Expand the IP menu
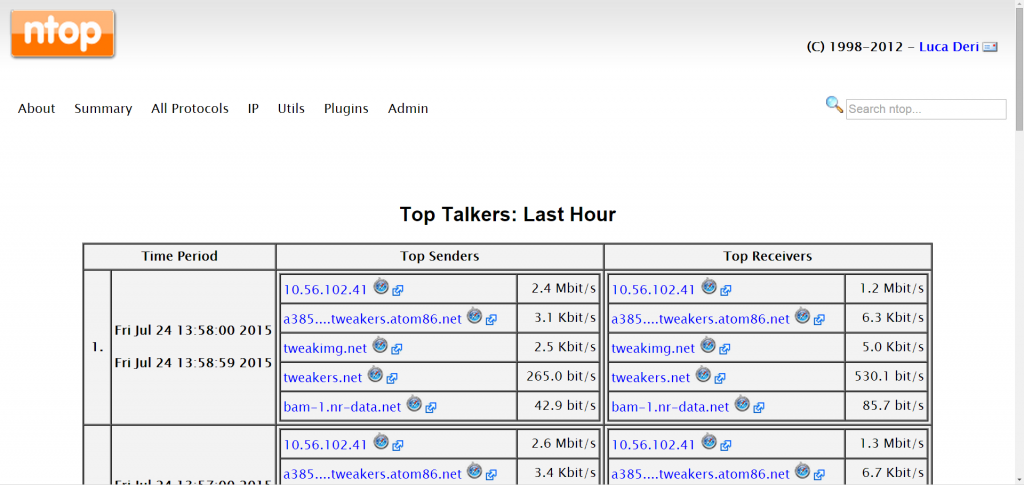1024x485 pixels. pyautogui.click(x=253, y=109)
